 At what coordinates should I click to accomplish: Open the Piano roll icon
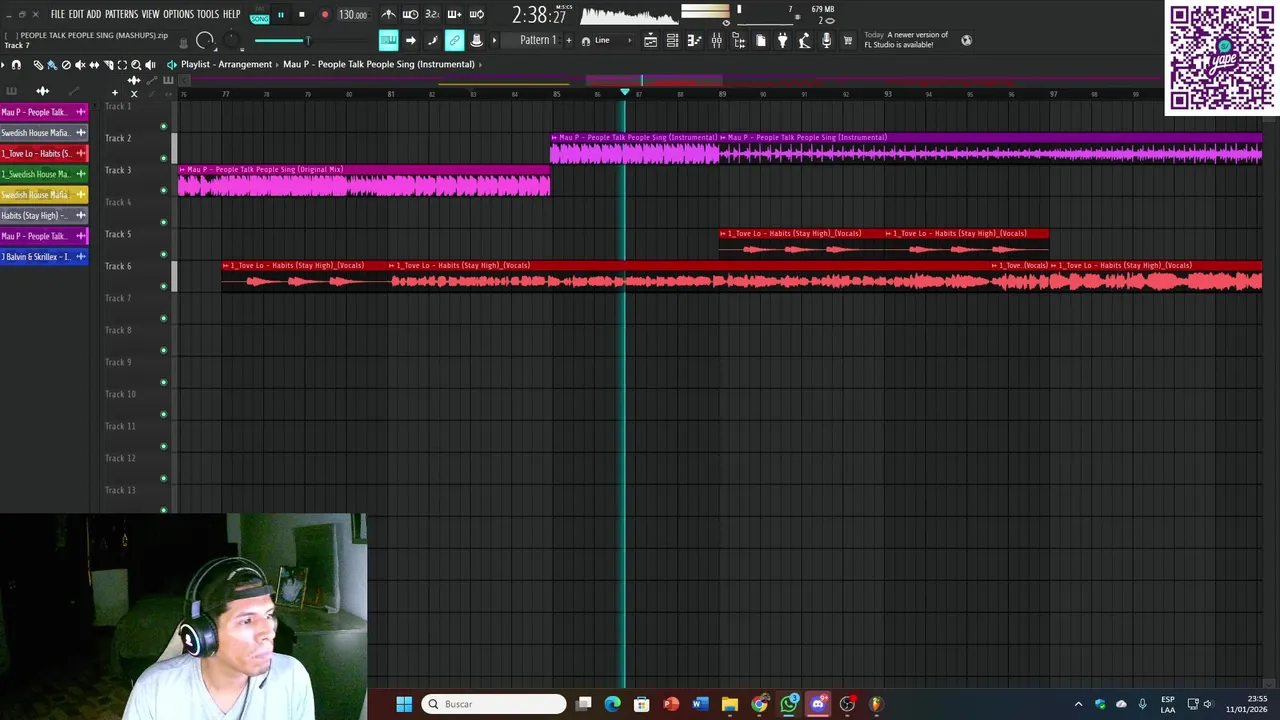coord(694,40)
